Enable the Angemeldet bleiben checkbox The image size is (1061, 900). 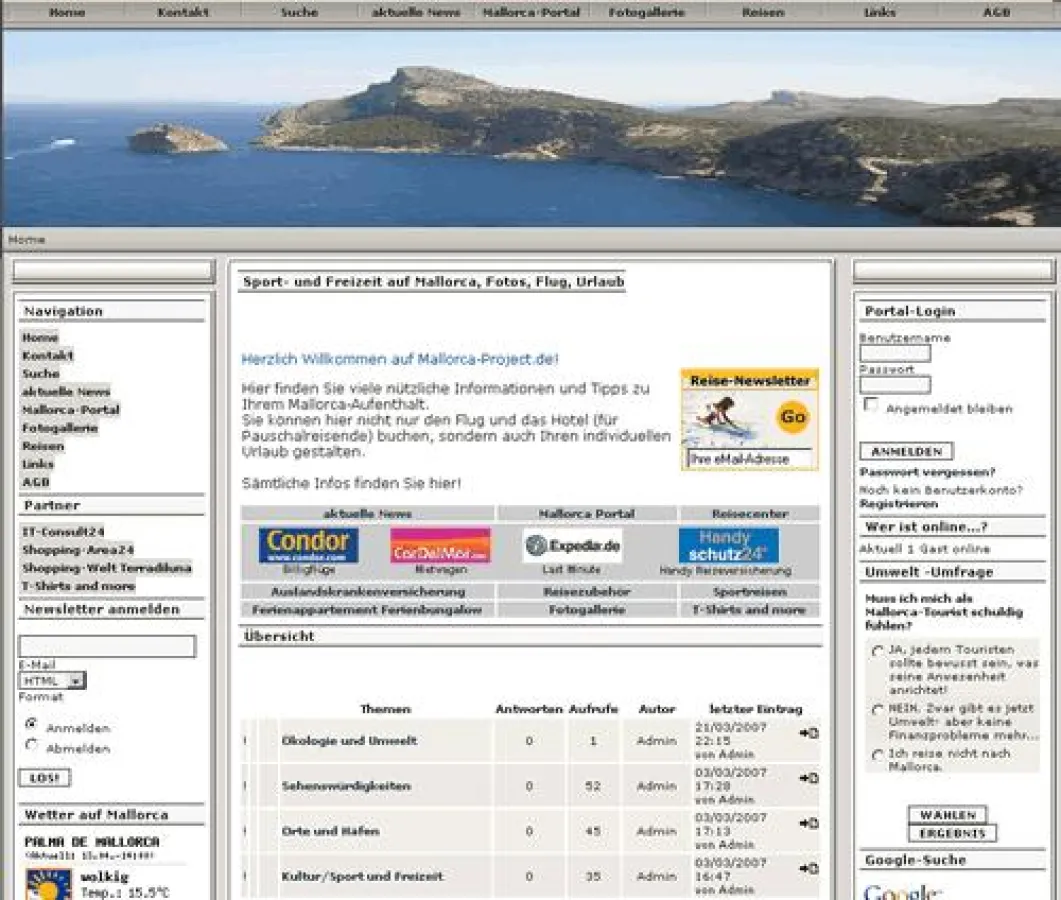point(869,405)
